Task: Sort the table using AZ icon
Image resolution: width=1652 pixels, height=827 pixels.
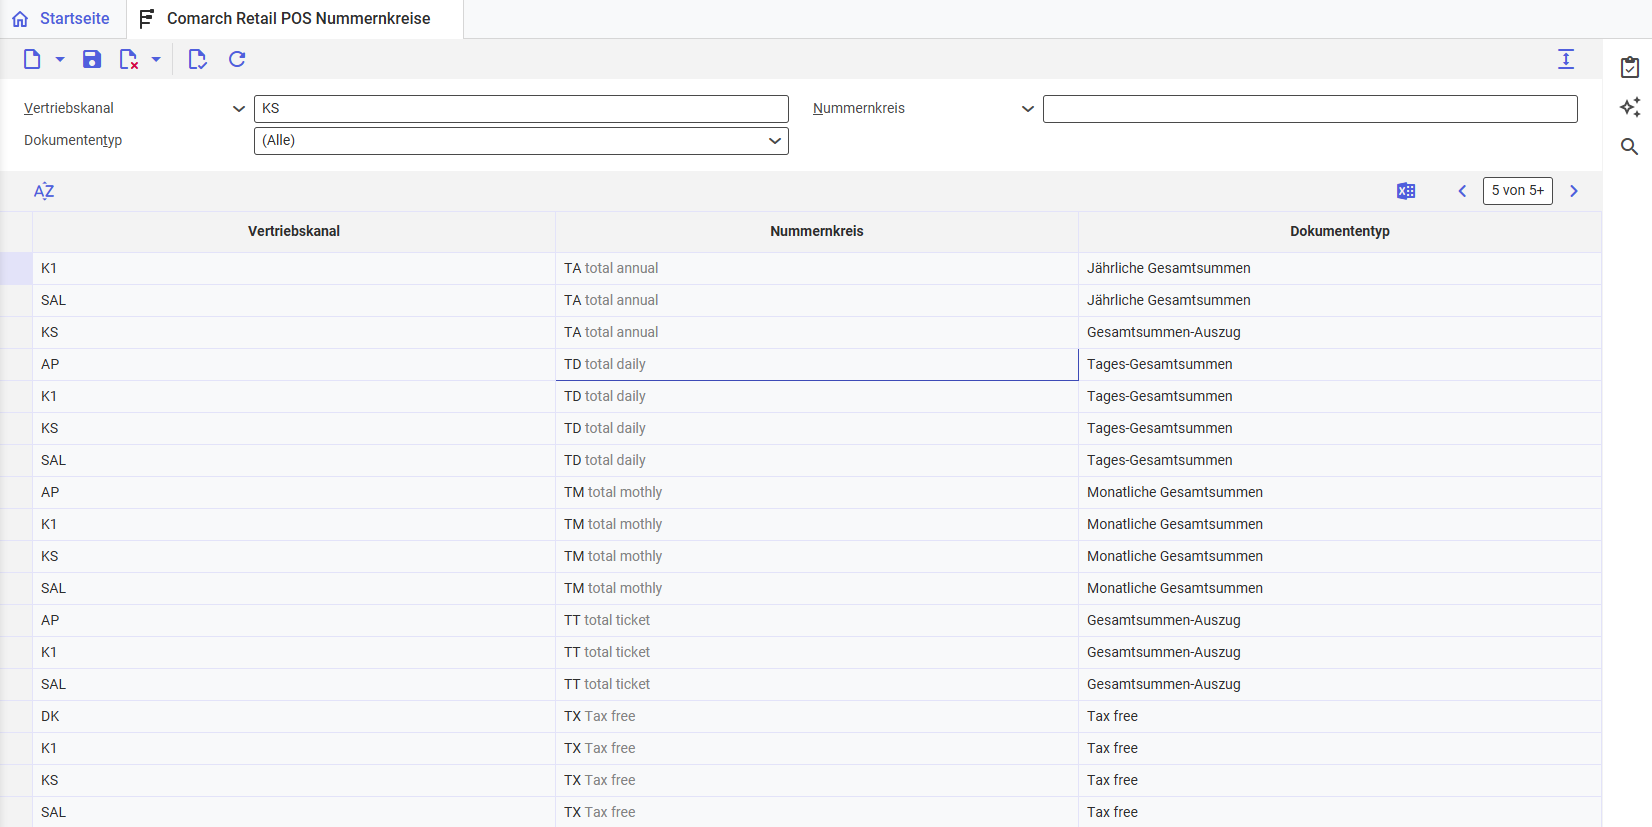Action: coord(44,191)
